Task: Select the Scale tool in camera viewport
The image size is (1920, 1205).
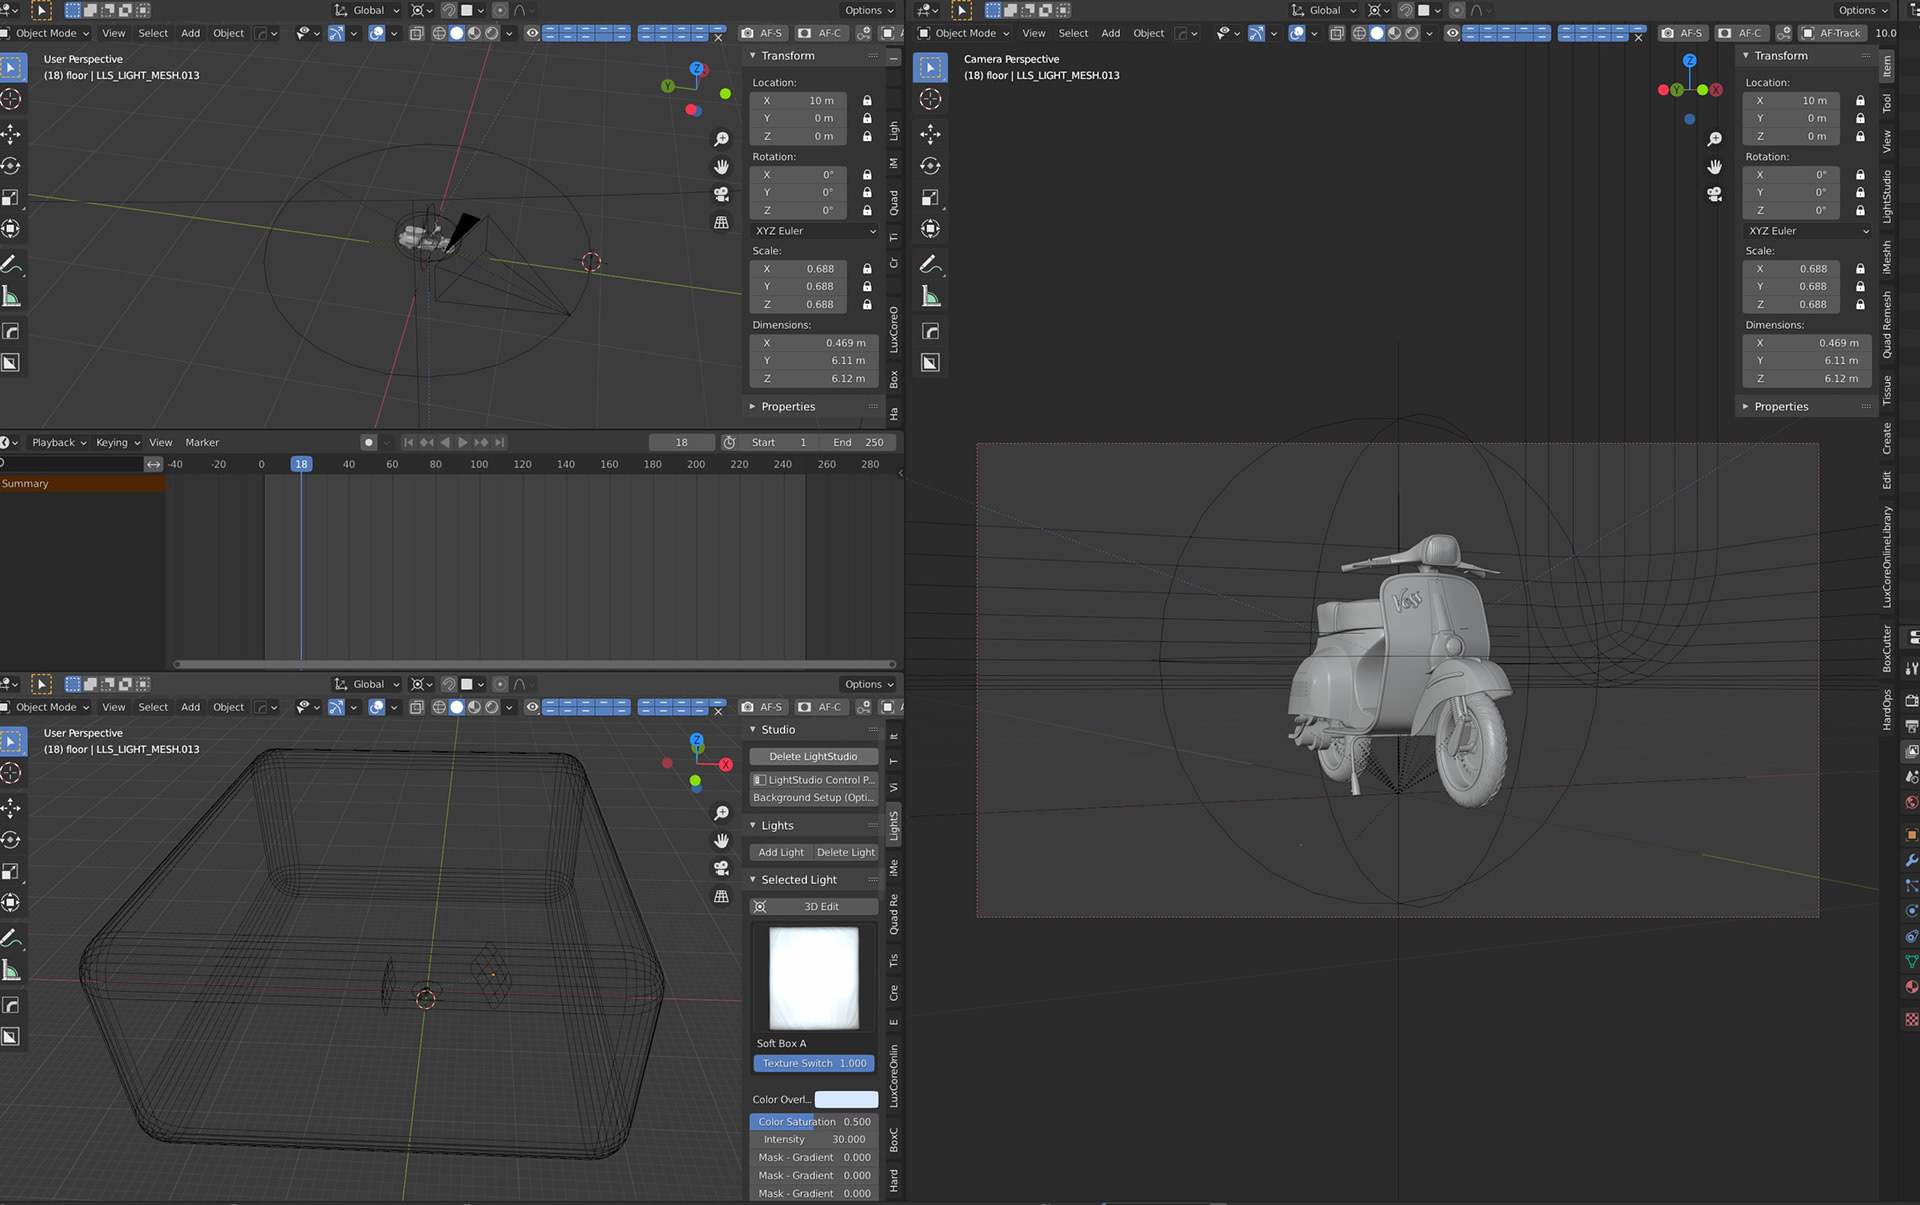Action: click(930, 197)
